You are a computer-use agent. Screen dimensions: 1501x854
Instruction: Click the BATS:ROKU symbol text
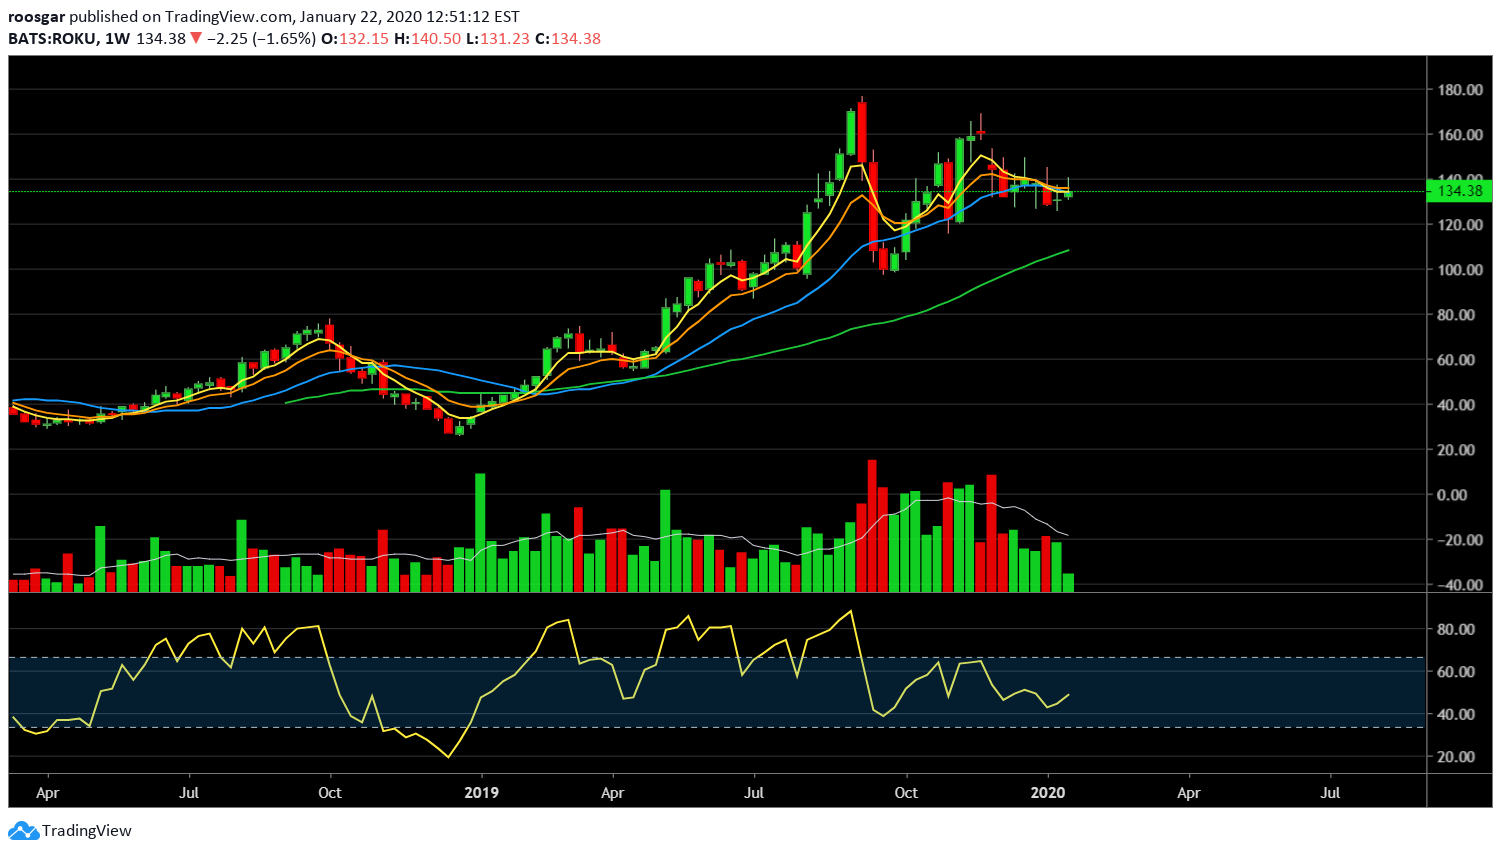(x=53, y=38)
